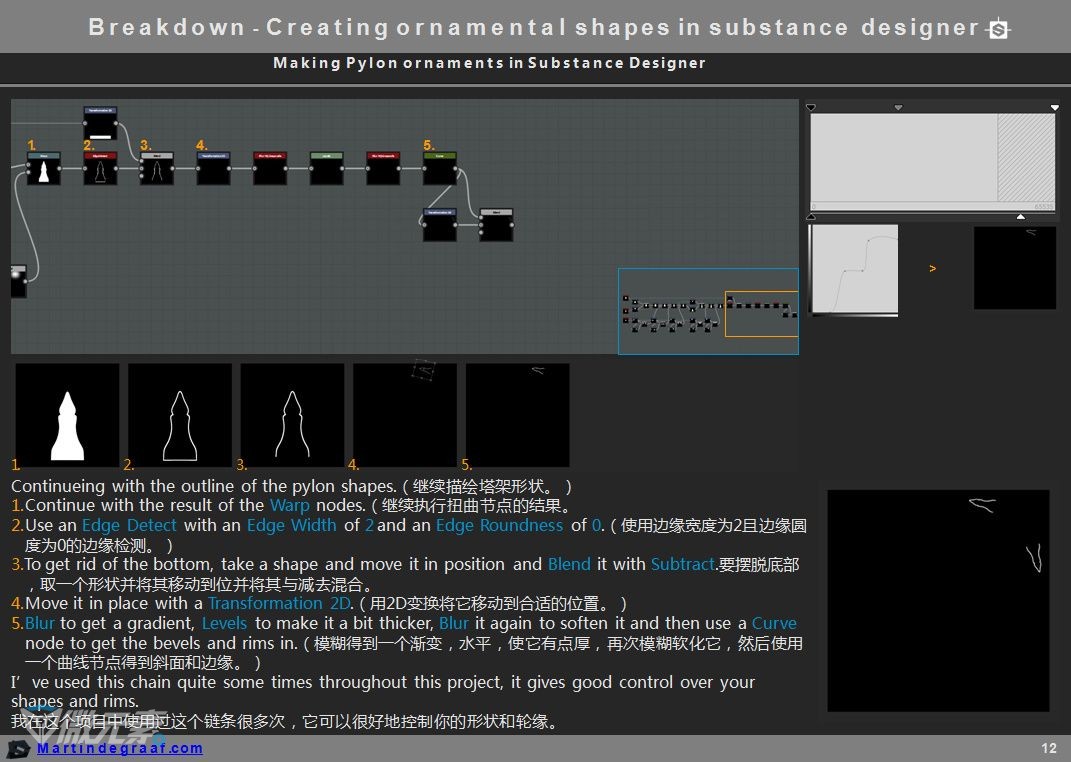Select the Blend node following Edge Detect
Image resolution: width=1071 pixels, height=762 pixels.
(x=157, y=168)
